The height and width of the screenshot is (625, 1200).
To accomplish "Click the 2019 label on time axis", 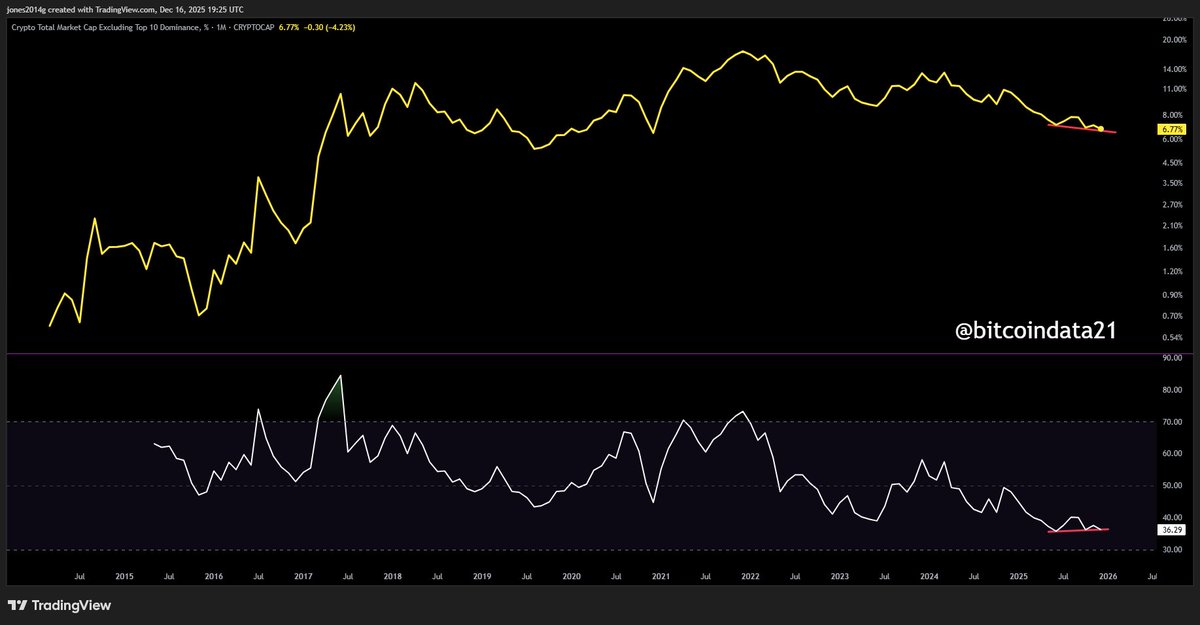I will (482, 577).
